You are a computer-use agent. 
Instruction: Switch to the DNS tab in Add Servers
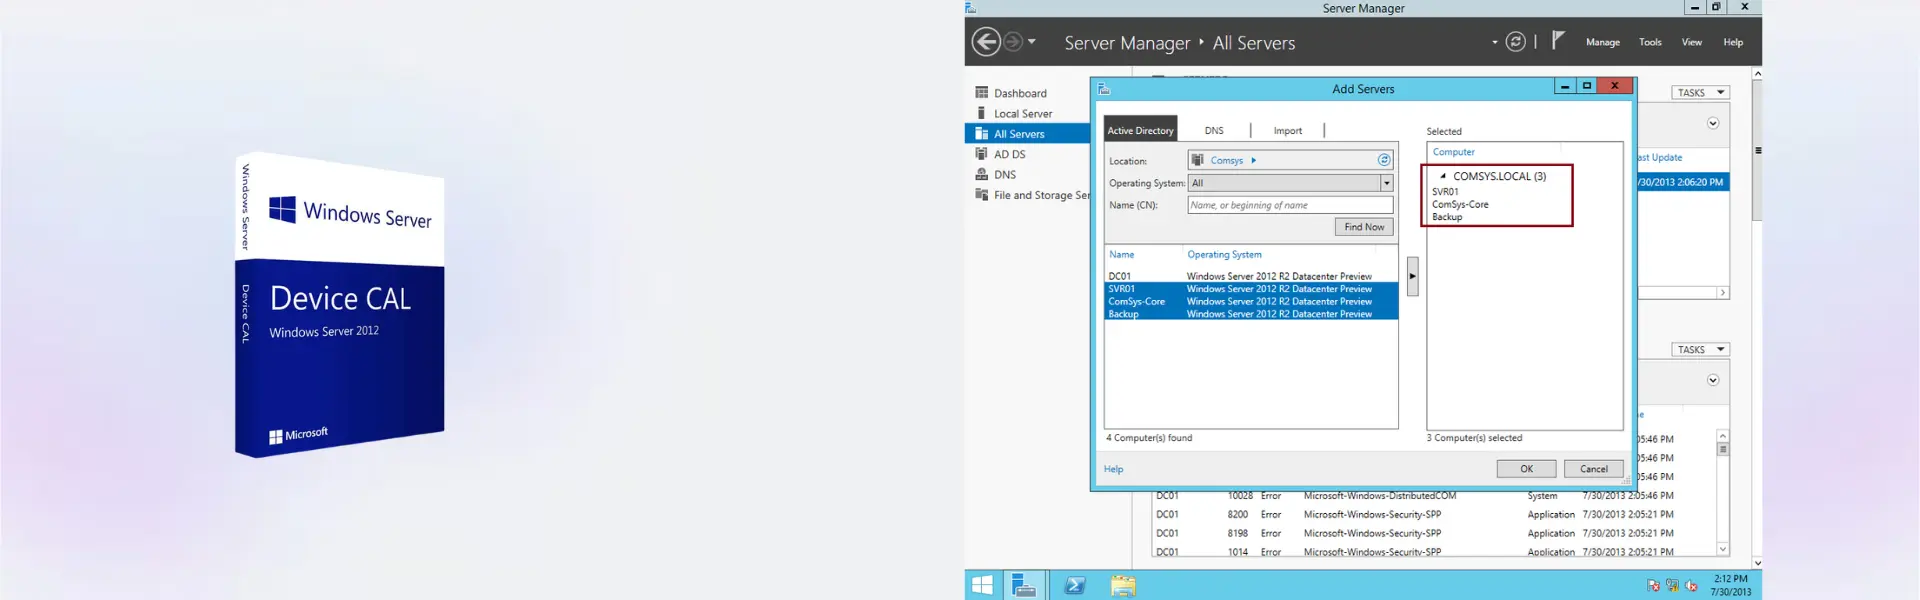click(1214, 130)
